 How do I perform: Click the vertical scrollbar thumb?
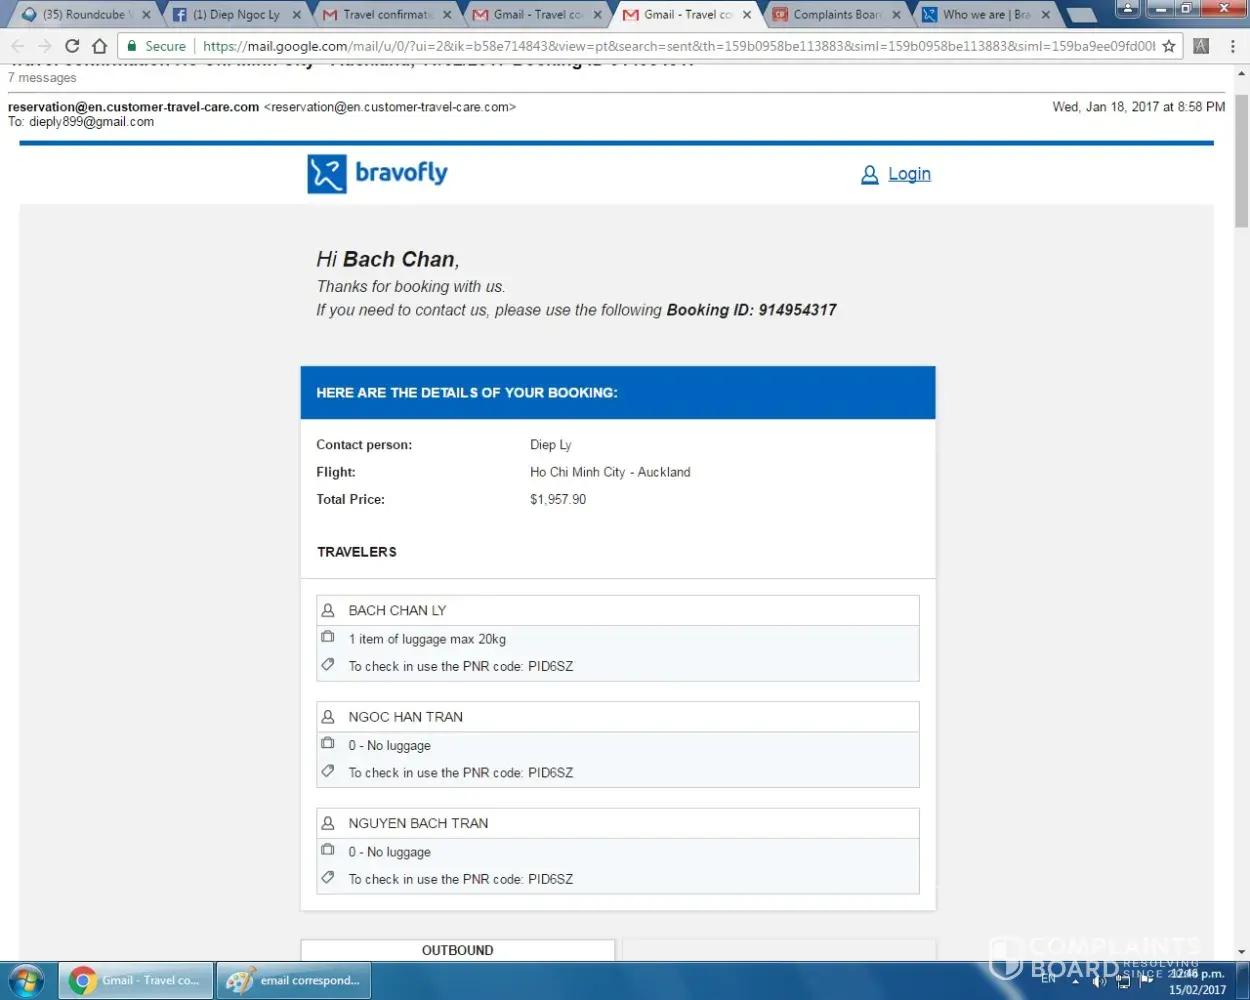1242,160
